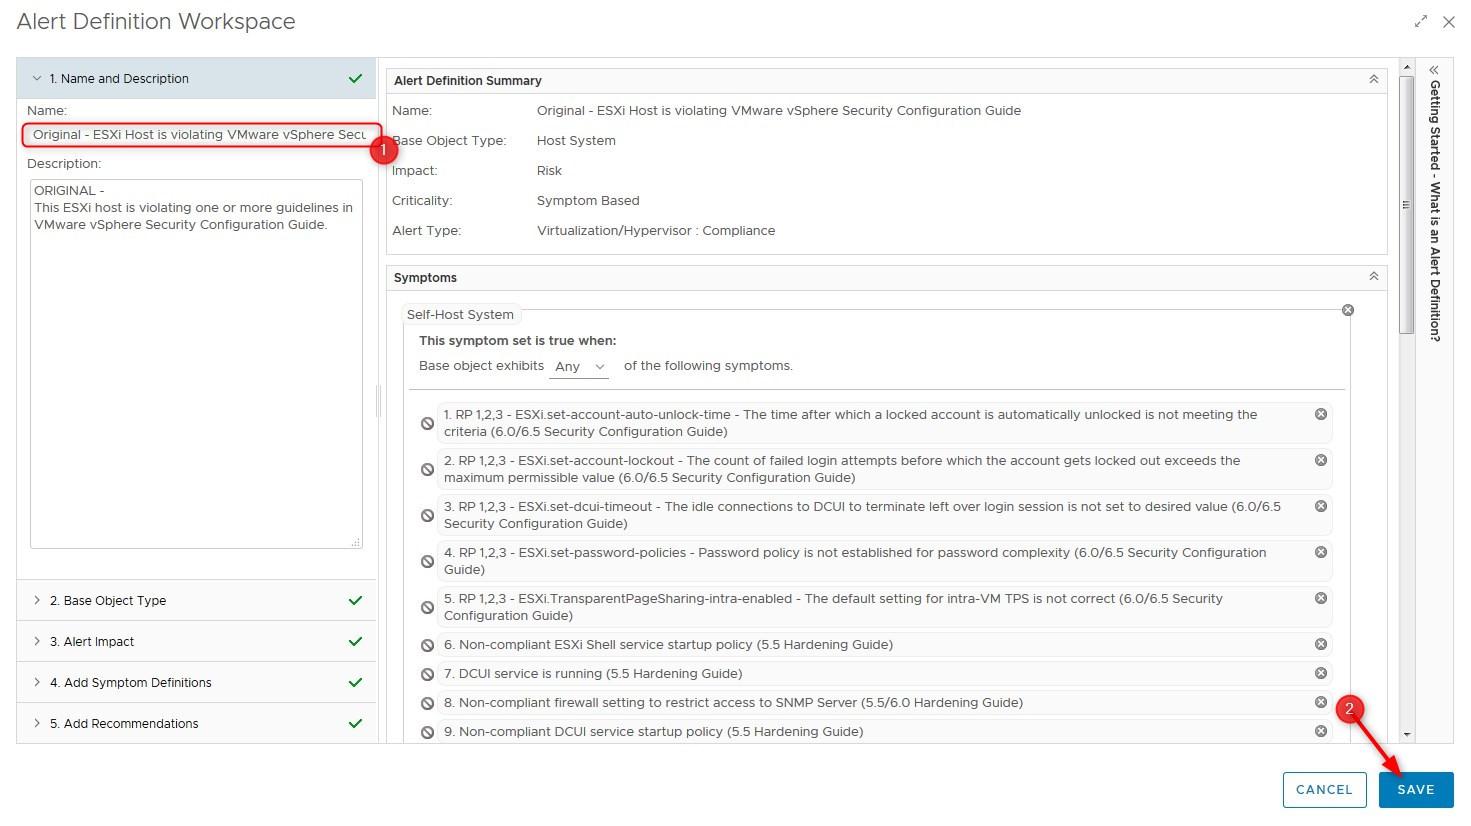Screen dimensions: 1471x826
Task: Expand workspace dialog to full screen
Action: [x=1421, y=21]
